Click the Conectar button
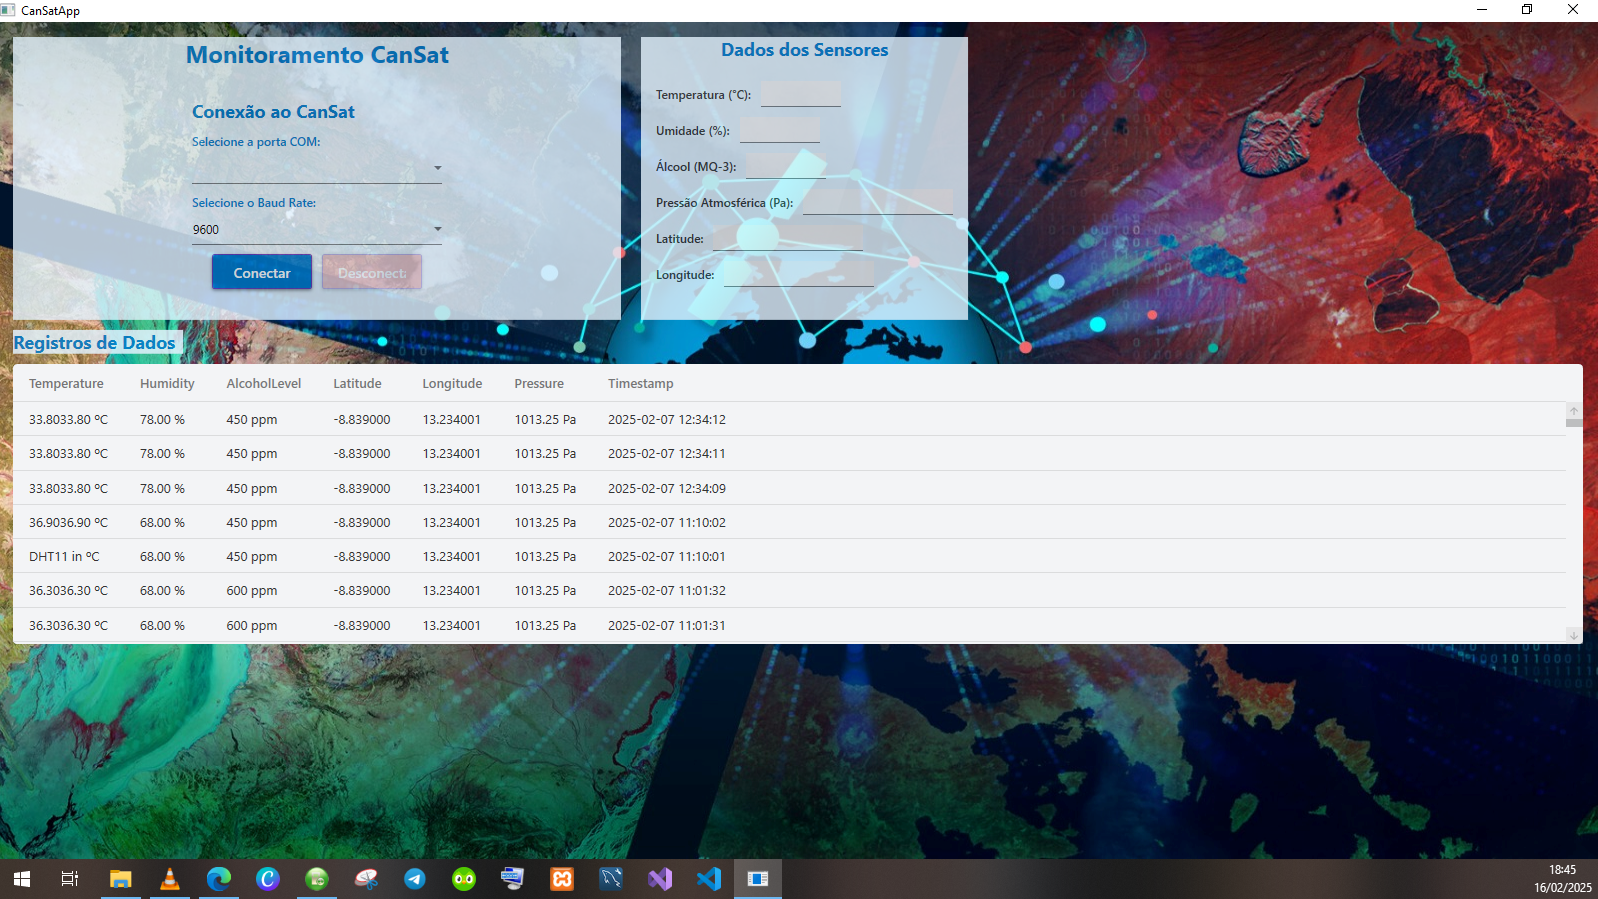 pyautogui.click(x=262, y=272)
